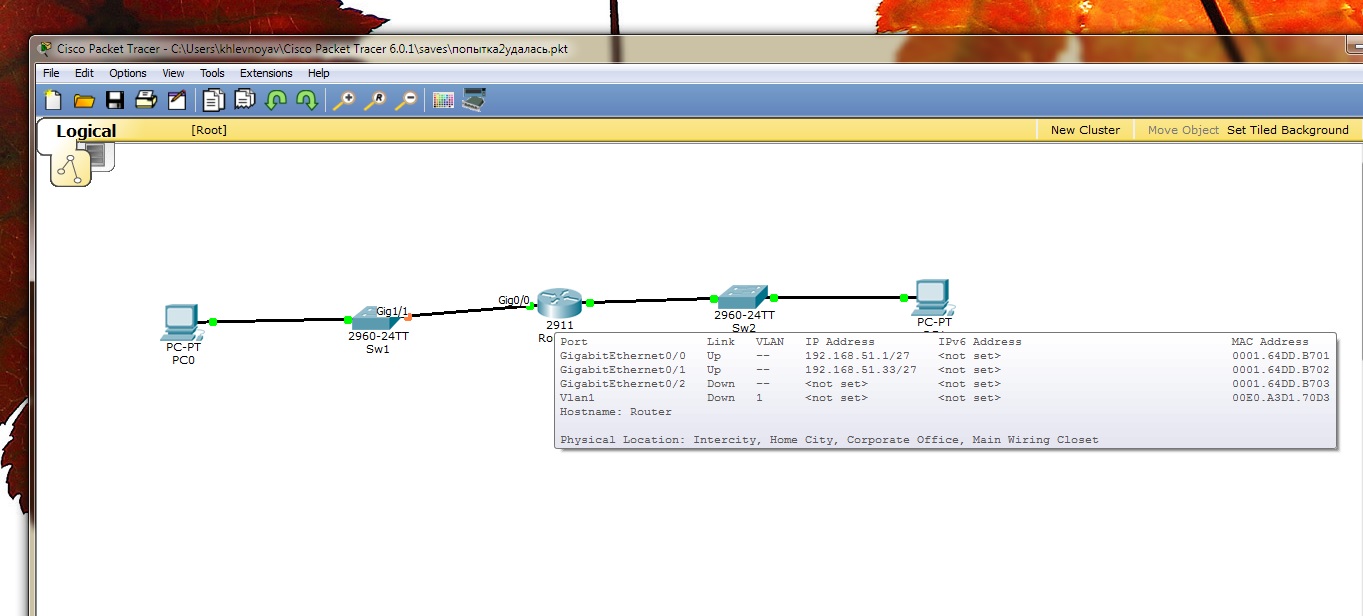Click Set Tiled Background button

tap(1288, 130)
